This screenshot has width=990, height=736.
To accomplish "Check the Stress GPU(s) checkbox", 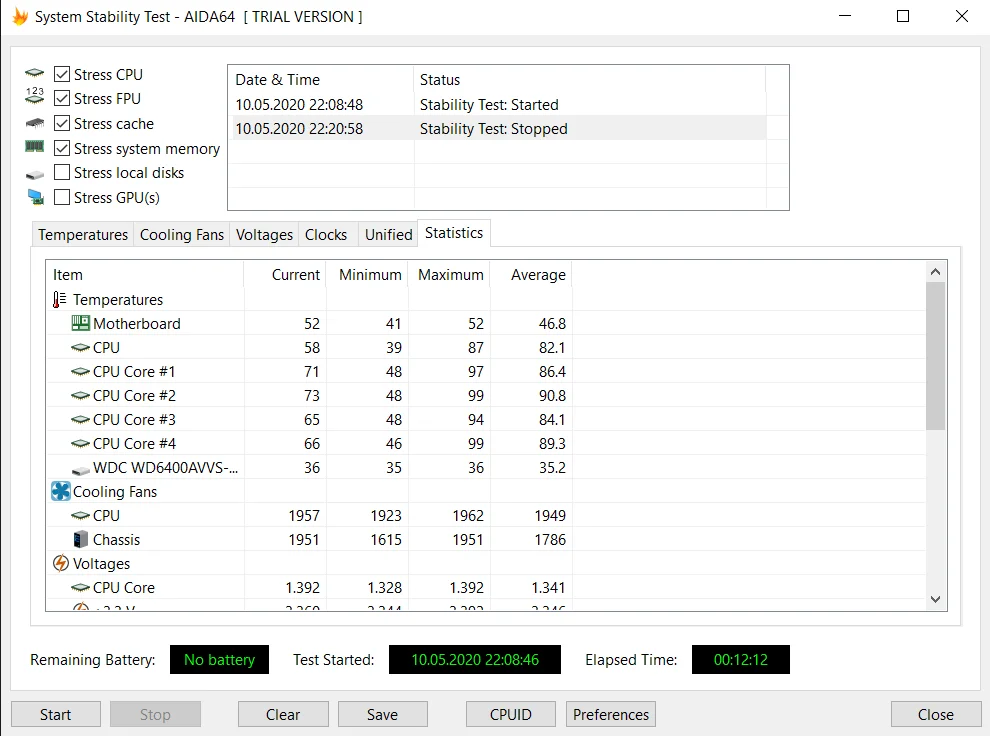I will click(62, 197).
